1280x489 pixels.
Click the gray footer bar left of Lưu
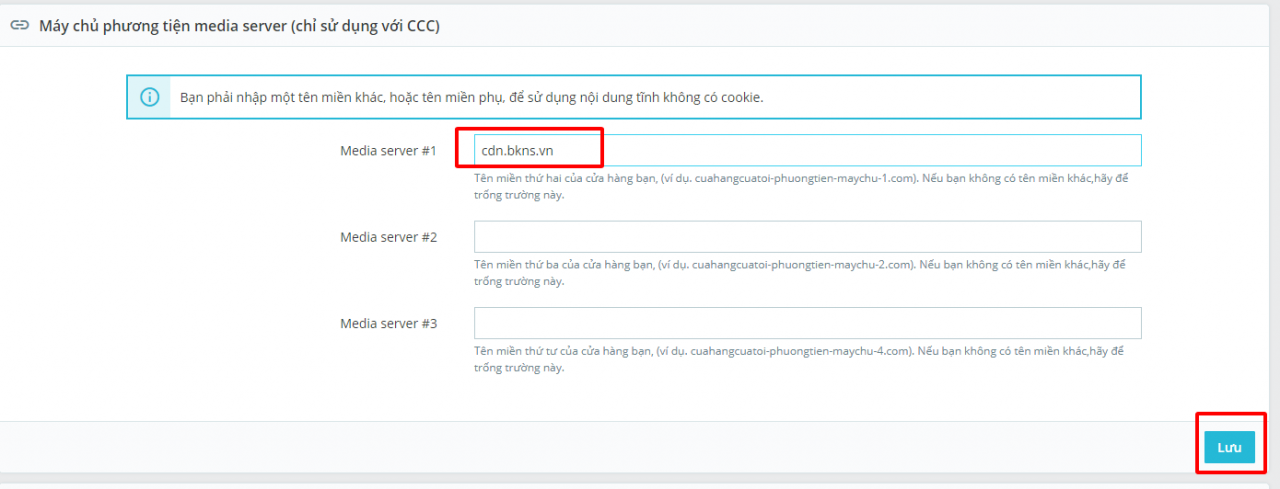tap(600, 447)
